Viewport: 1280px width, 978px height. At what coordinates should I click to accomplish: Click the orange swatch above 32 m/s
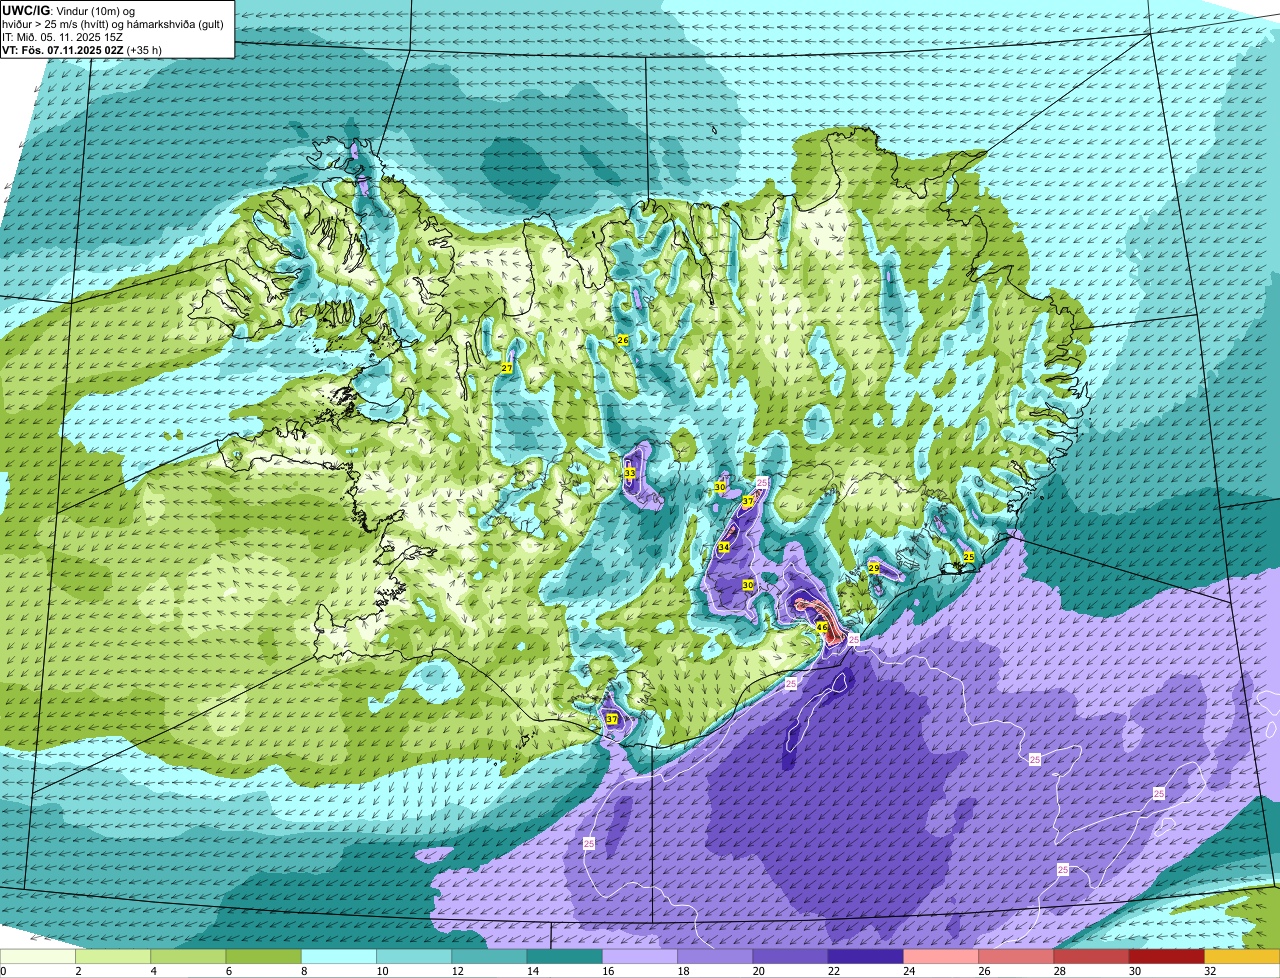pos(1242,957)
